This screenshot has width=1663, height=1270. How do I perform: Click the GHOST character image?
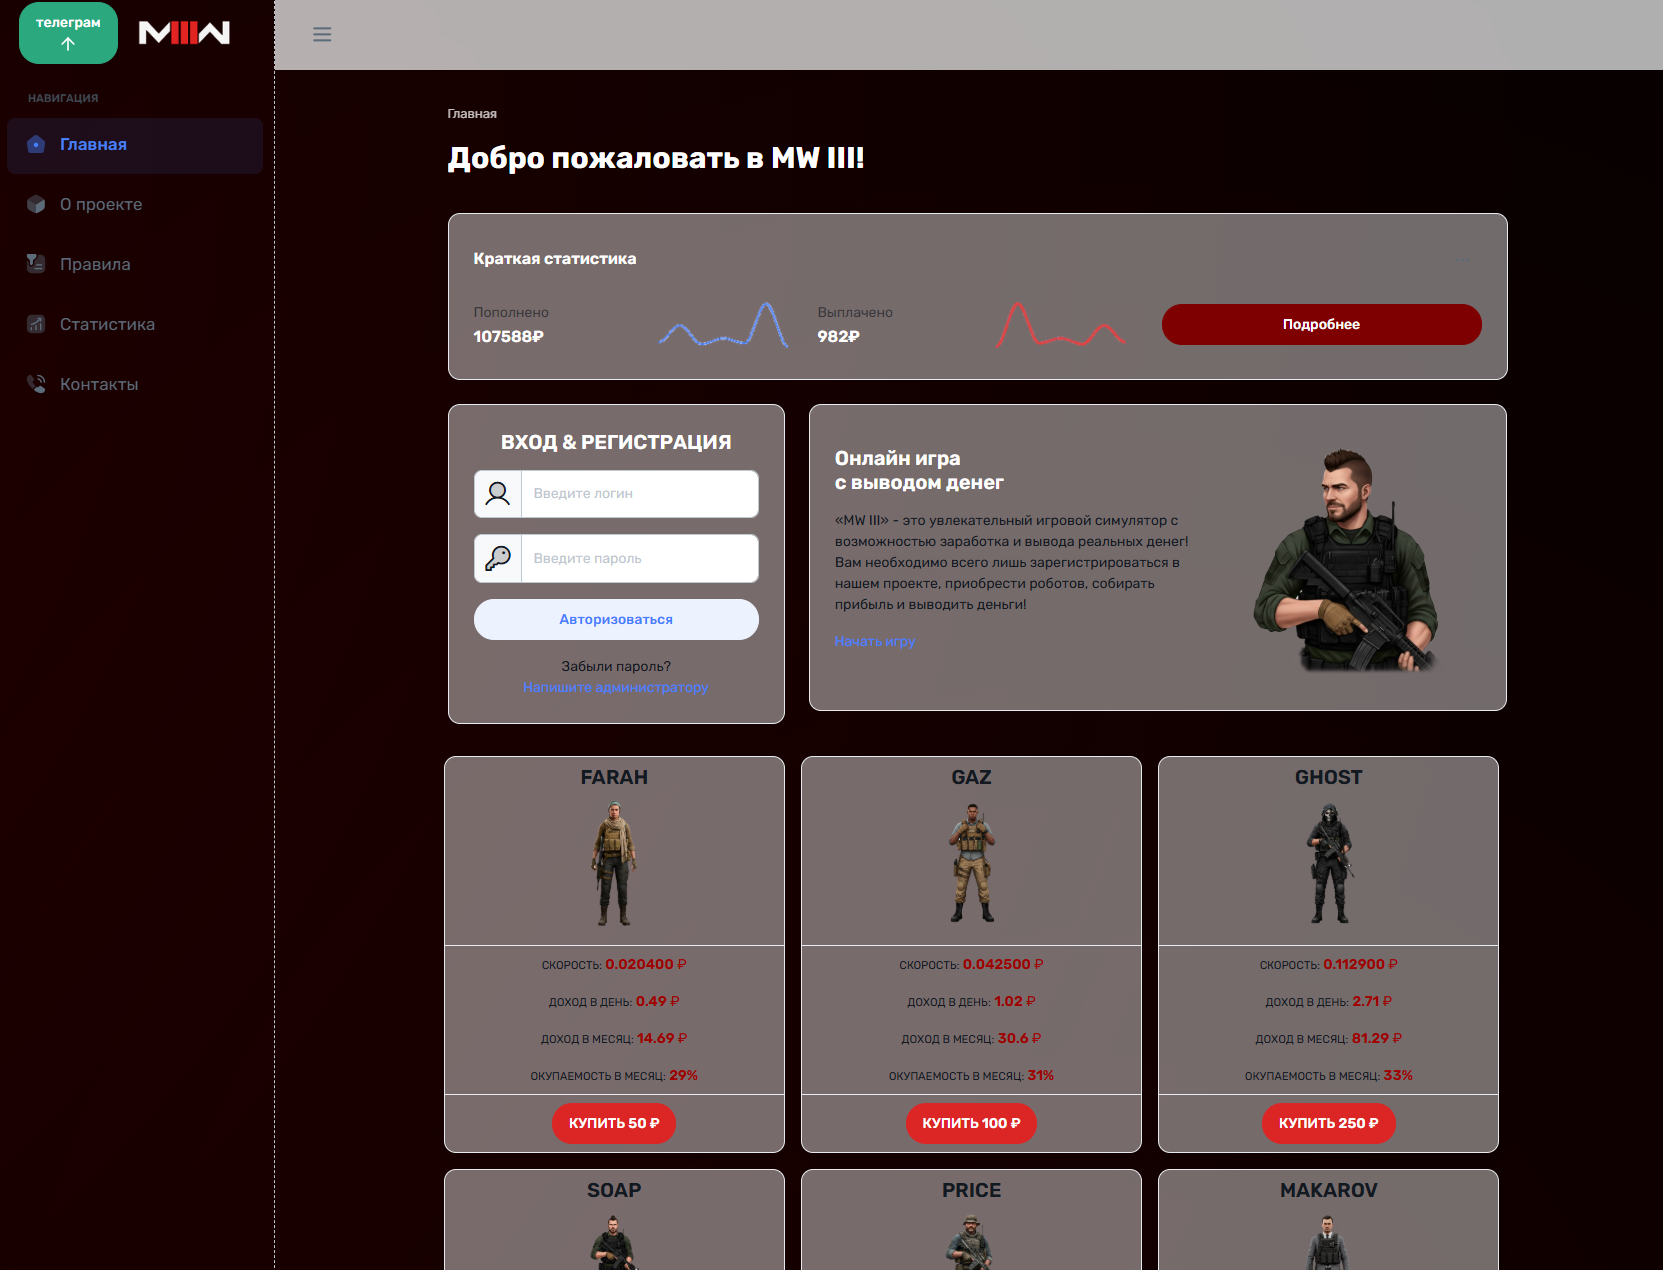pos(1329,864)
